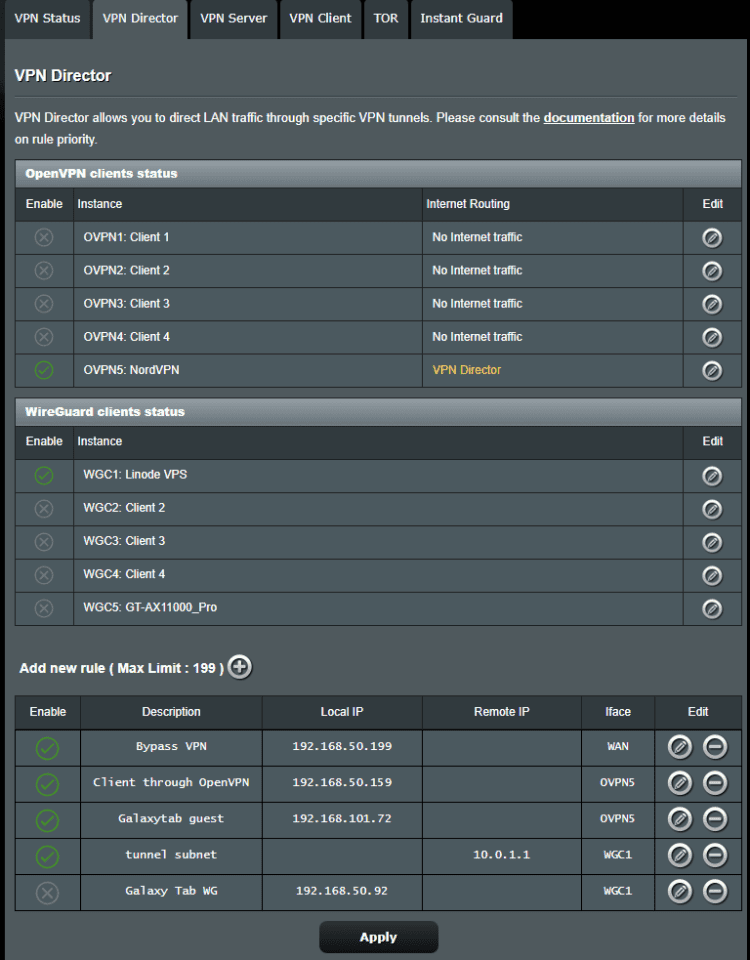Open the Instant Guard tab
The width and height of the screenshot is (750, 960).
pos(461,18)
